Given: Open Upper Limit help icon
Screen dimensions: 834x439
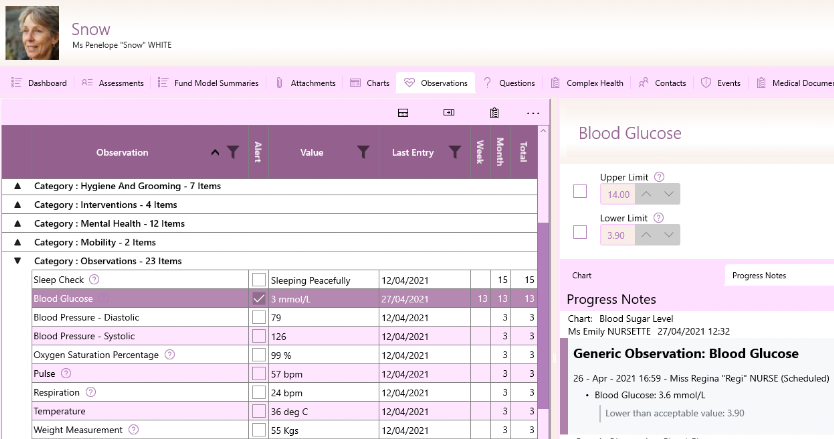Looking at the screenshot, I should (659, 177).
